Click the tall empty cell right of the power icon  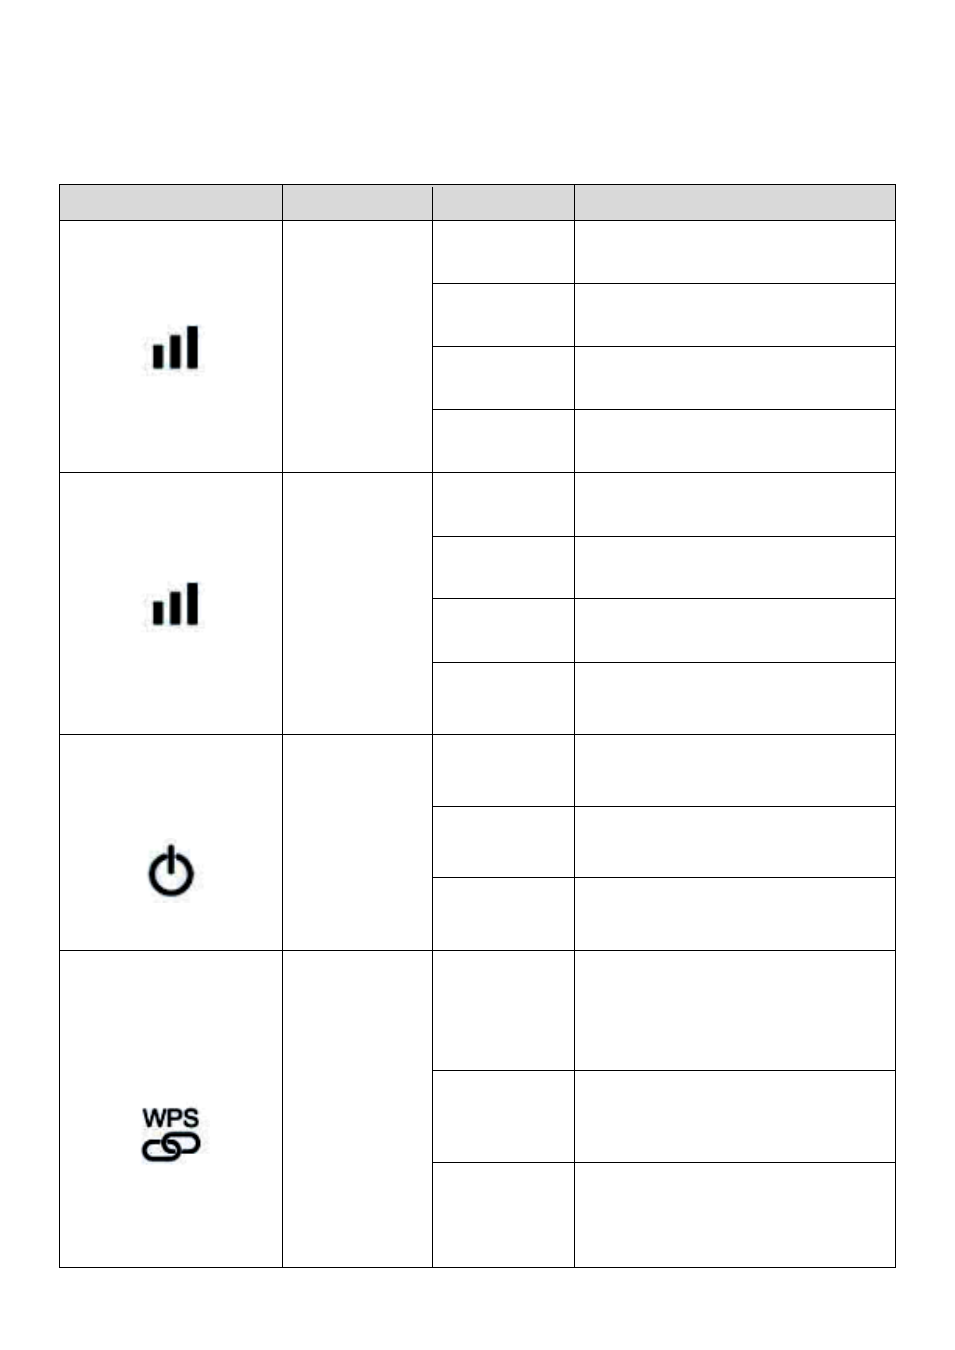click(357, 842)
